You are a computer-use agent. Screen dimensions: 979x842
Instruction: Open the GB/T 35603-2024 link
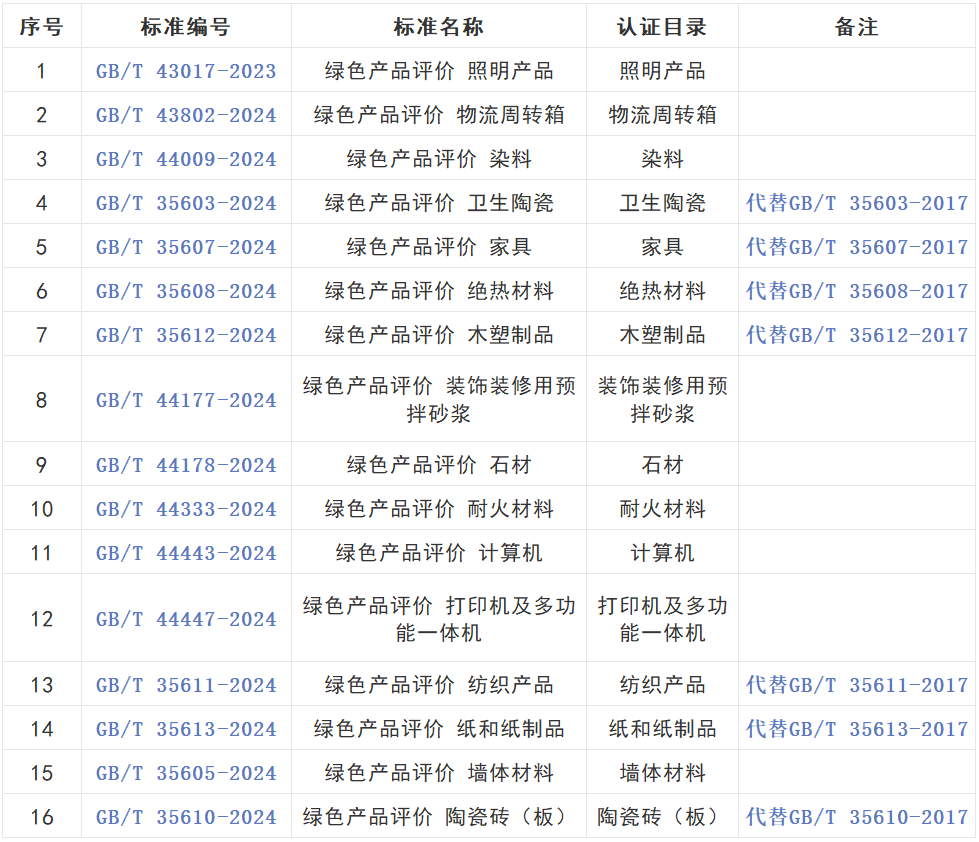point(186,203)
